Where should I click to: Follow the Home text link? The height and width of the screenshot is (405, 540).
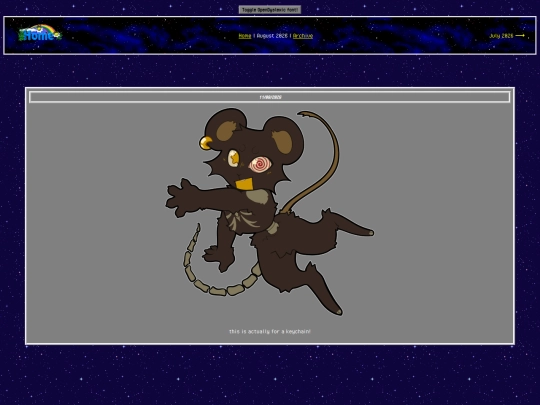(245, 36)
